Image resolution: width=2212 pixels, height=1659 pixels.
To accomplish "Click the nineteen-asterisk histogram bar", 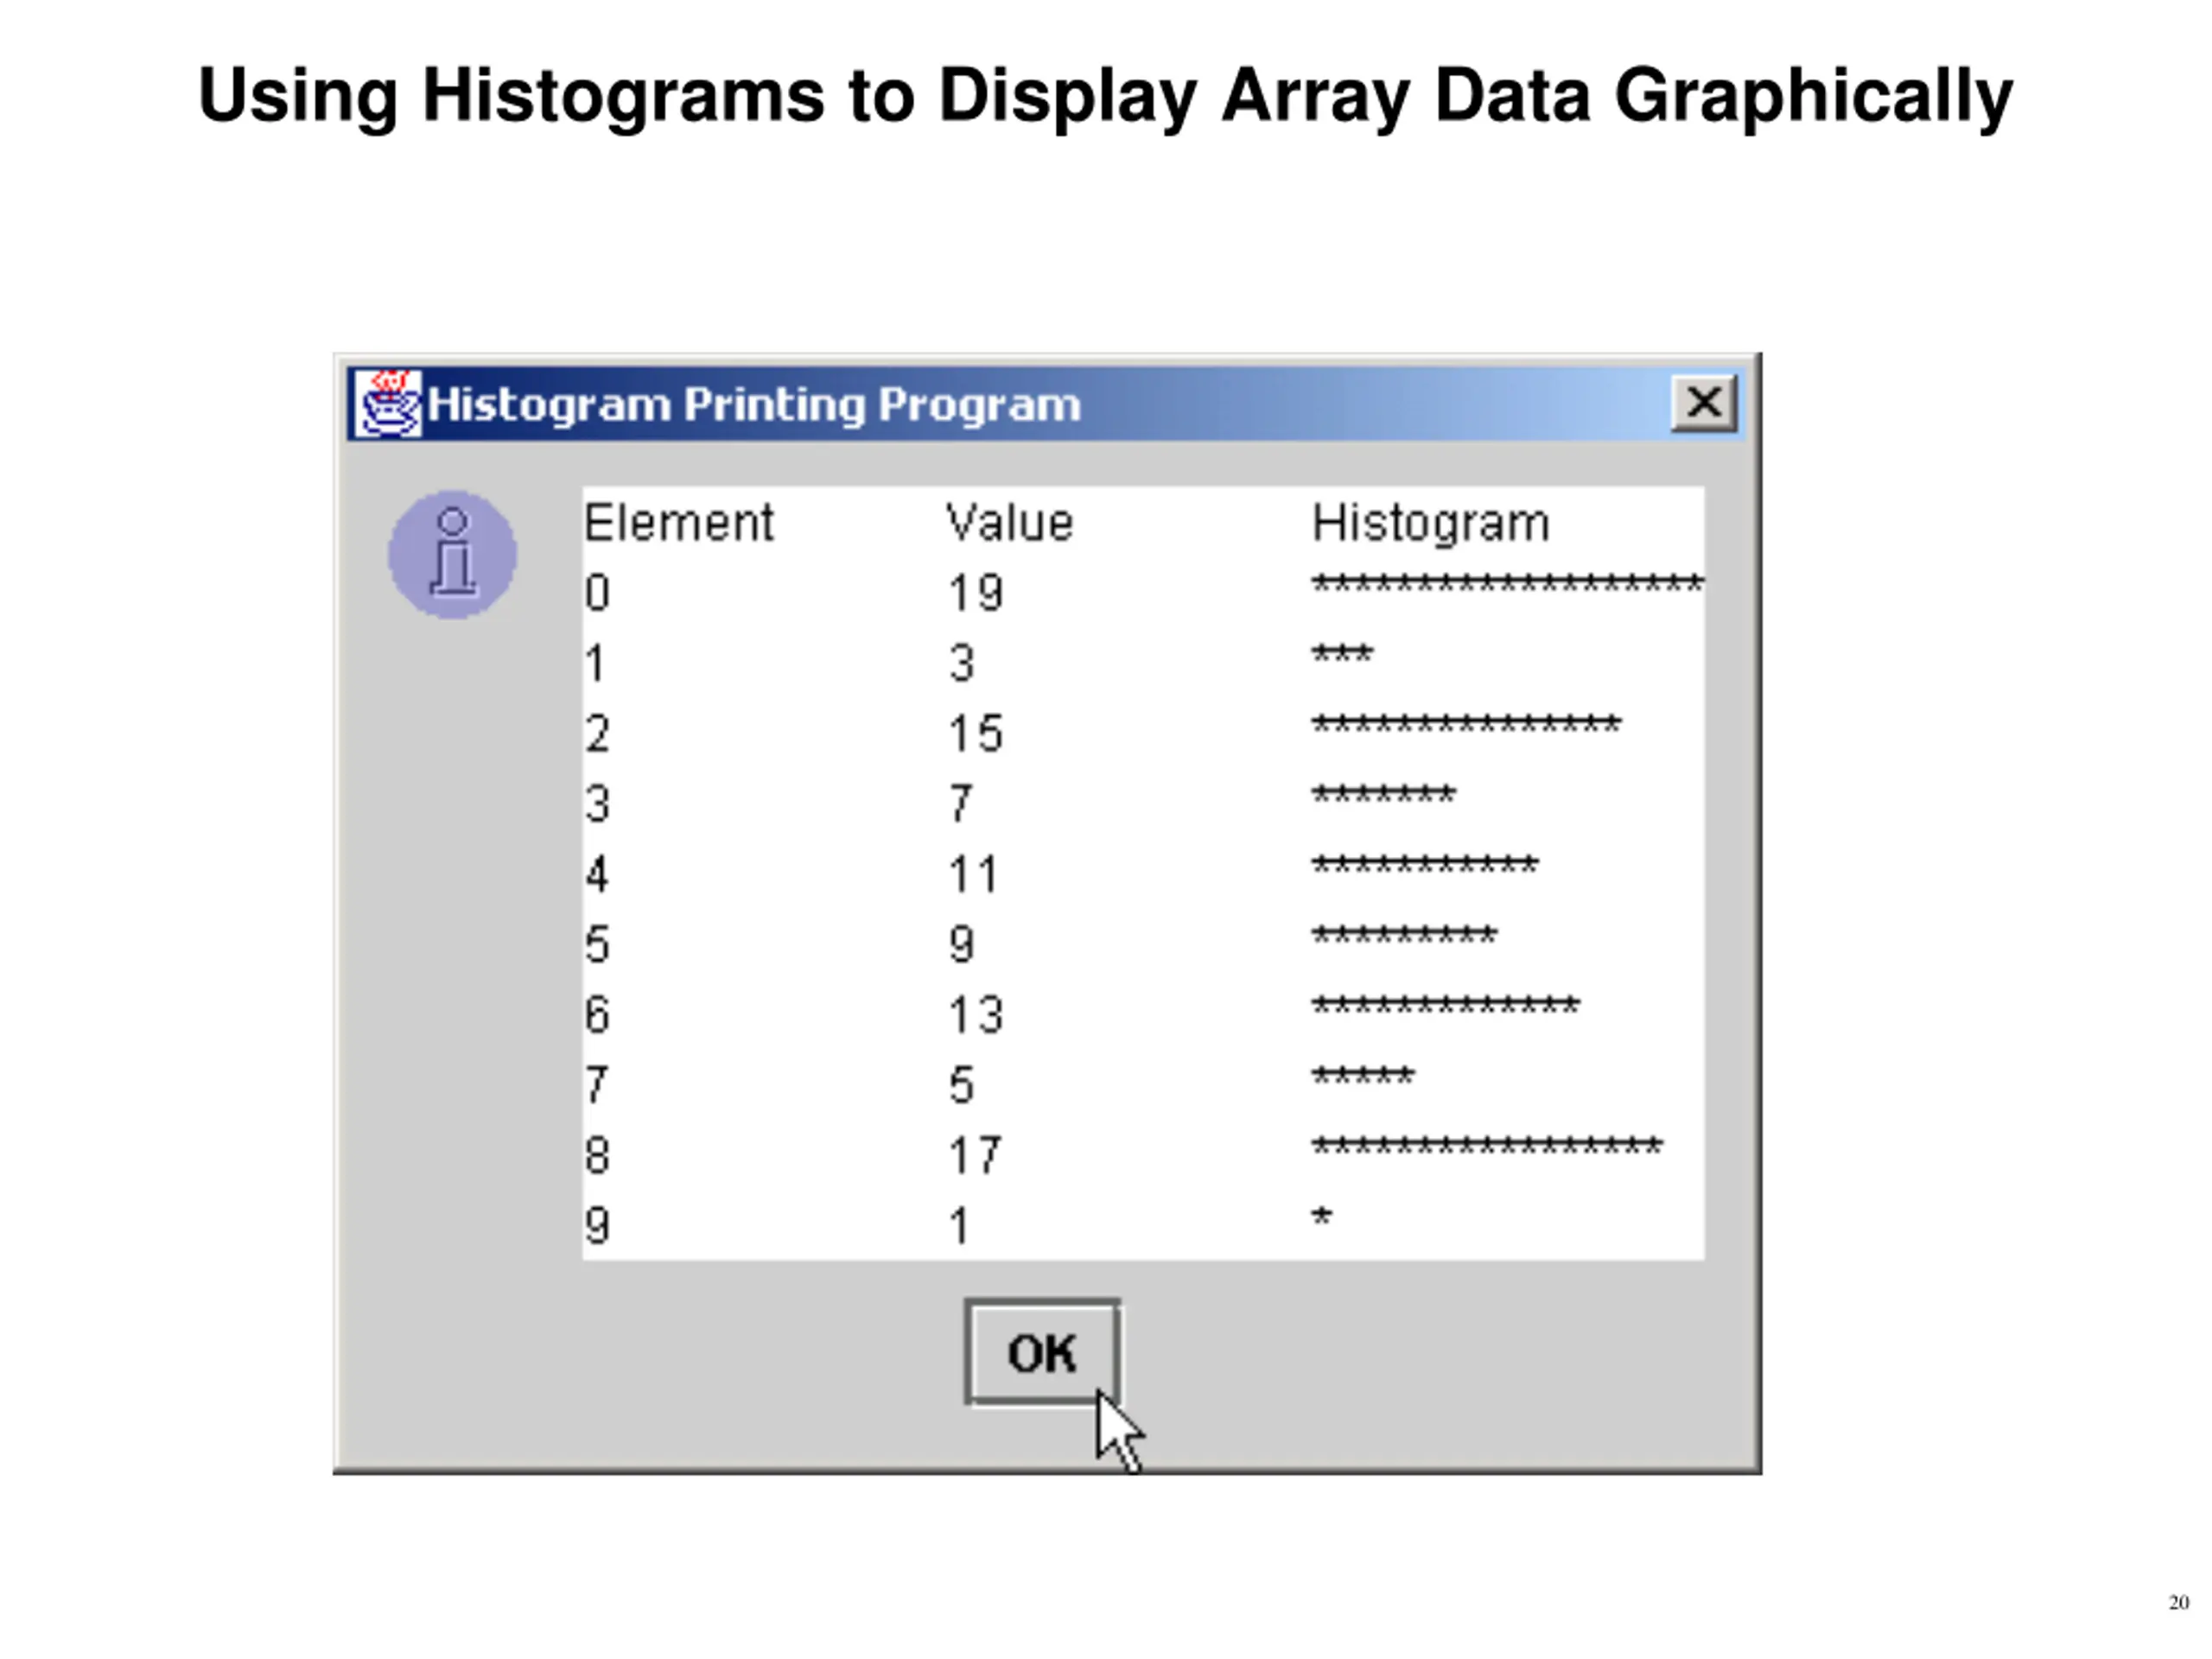I will tap(1508, 583).
